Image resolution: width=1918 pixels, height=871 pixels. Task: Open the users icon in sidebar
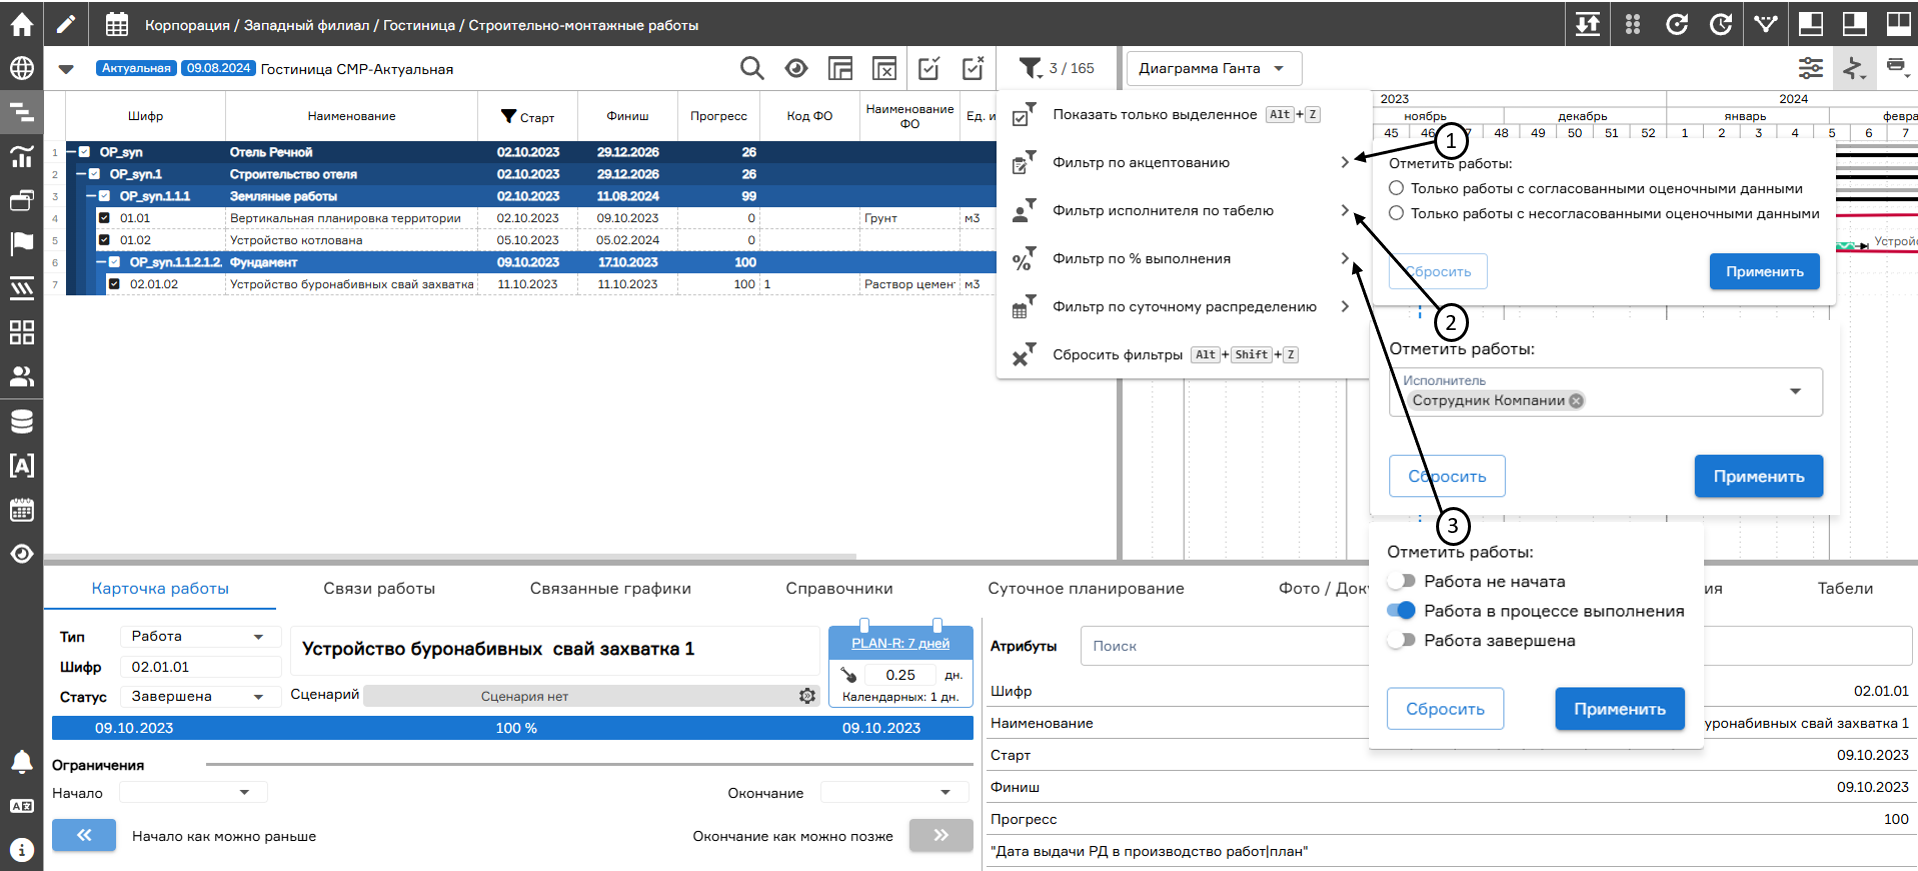tap(21, 376)
